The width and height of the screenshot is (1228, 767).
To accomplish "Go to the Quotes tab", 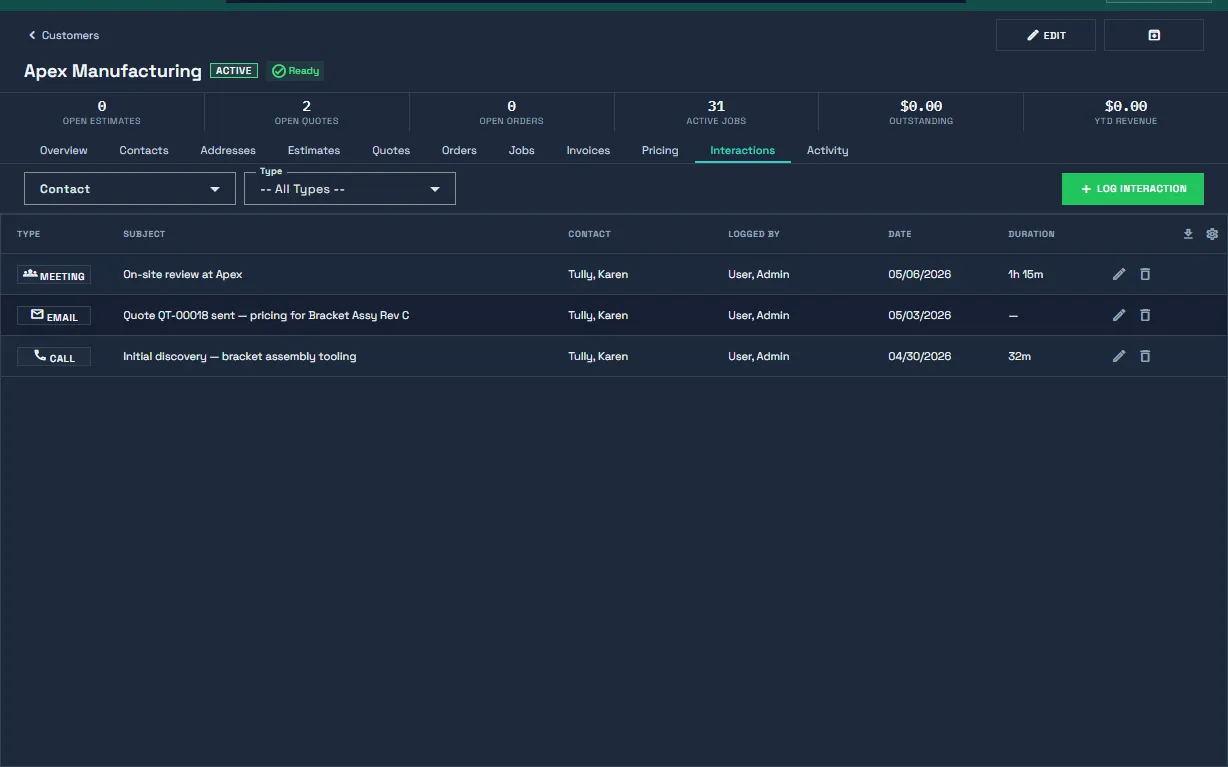I will (x=391, y=150).
